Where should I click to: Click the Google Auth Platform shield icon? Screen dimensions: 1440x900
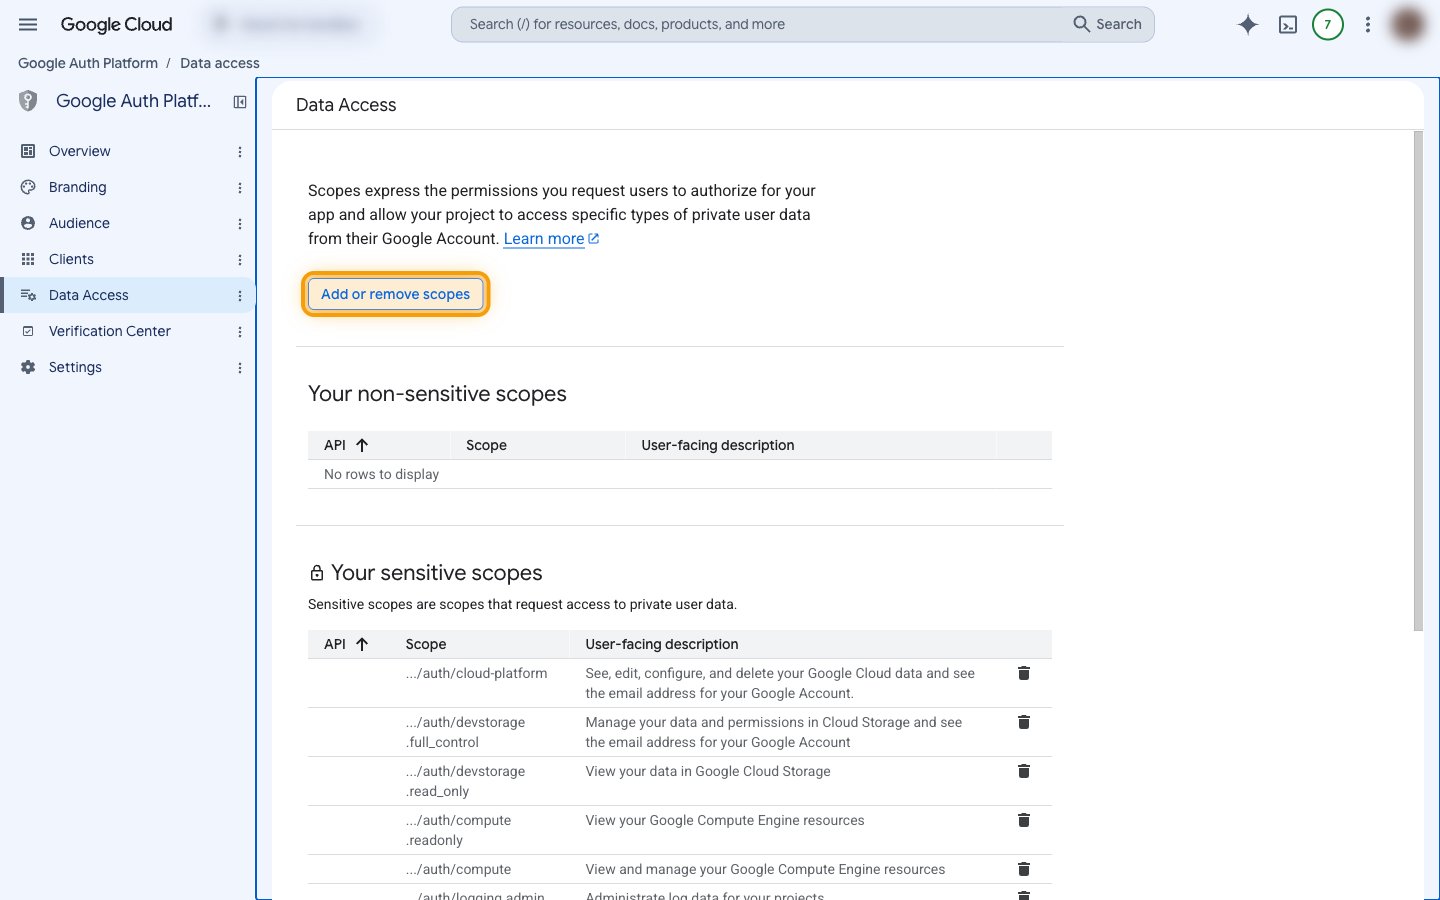pos(28,101)
